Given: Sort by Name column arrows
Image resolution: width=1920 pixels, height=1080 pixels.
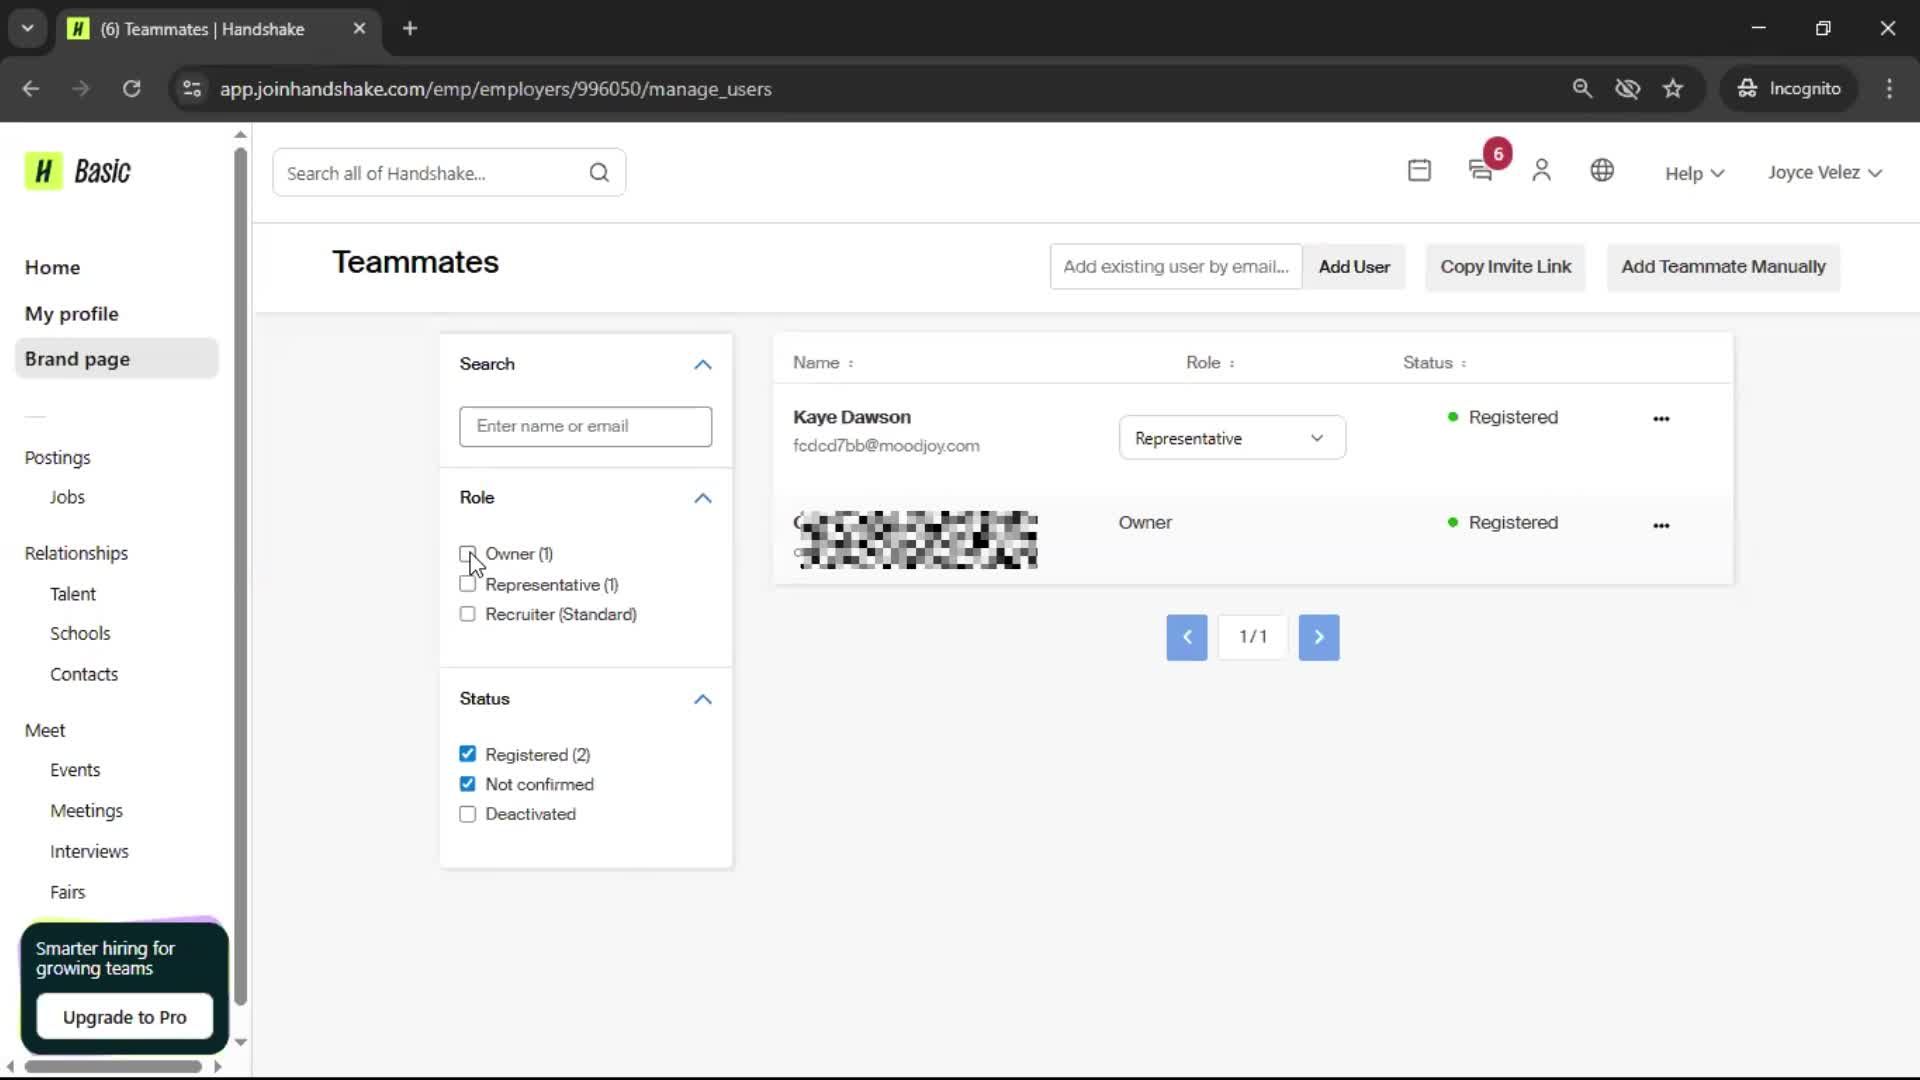Looking at the screenshot, I should point(851,364).
